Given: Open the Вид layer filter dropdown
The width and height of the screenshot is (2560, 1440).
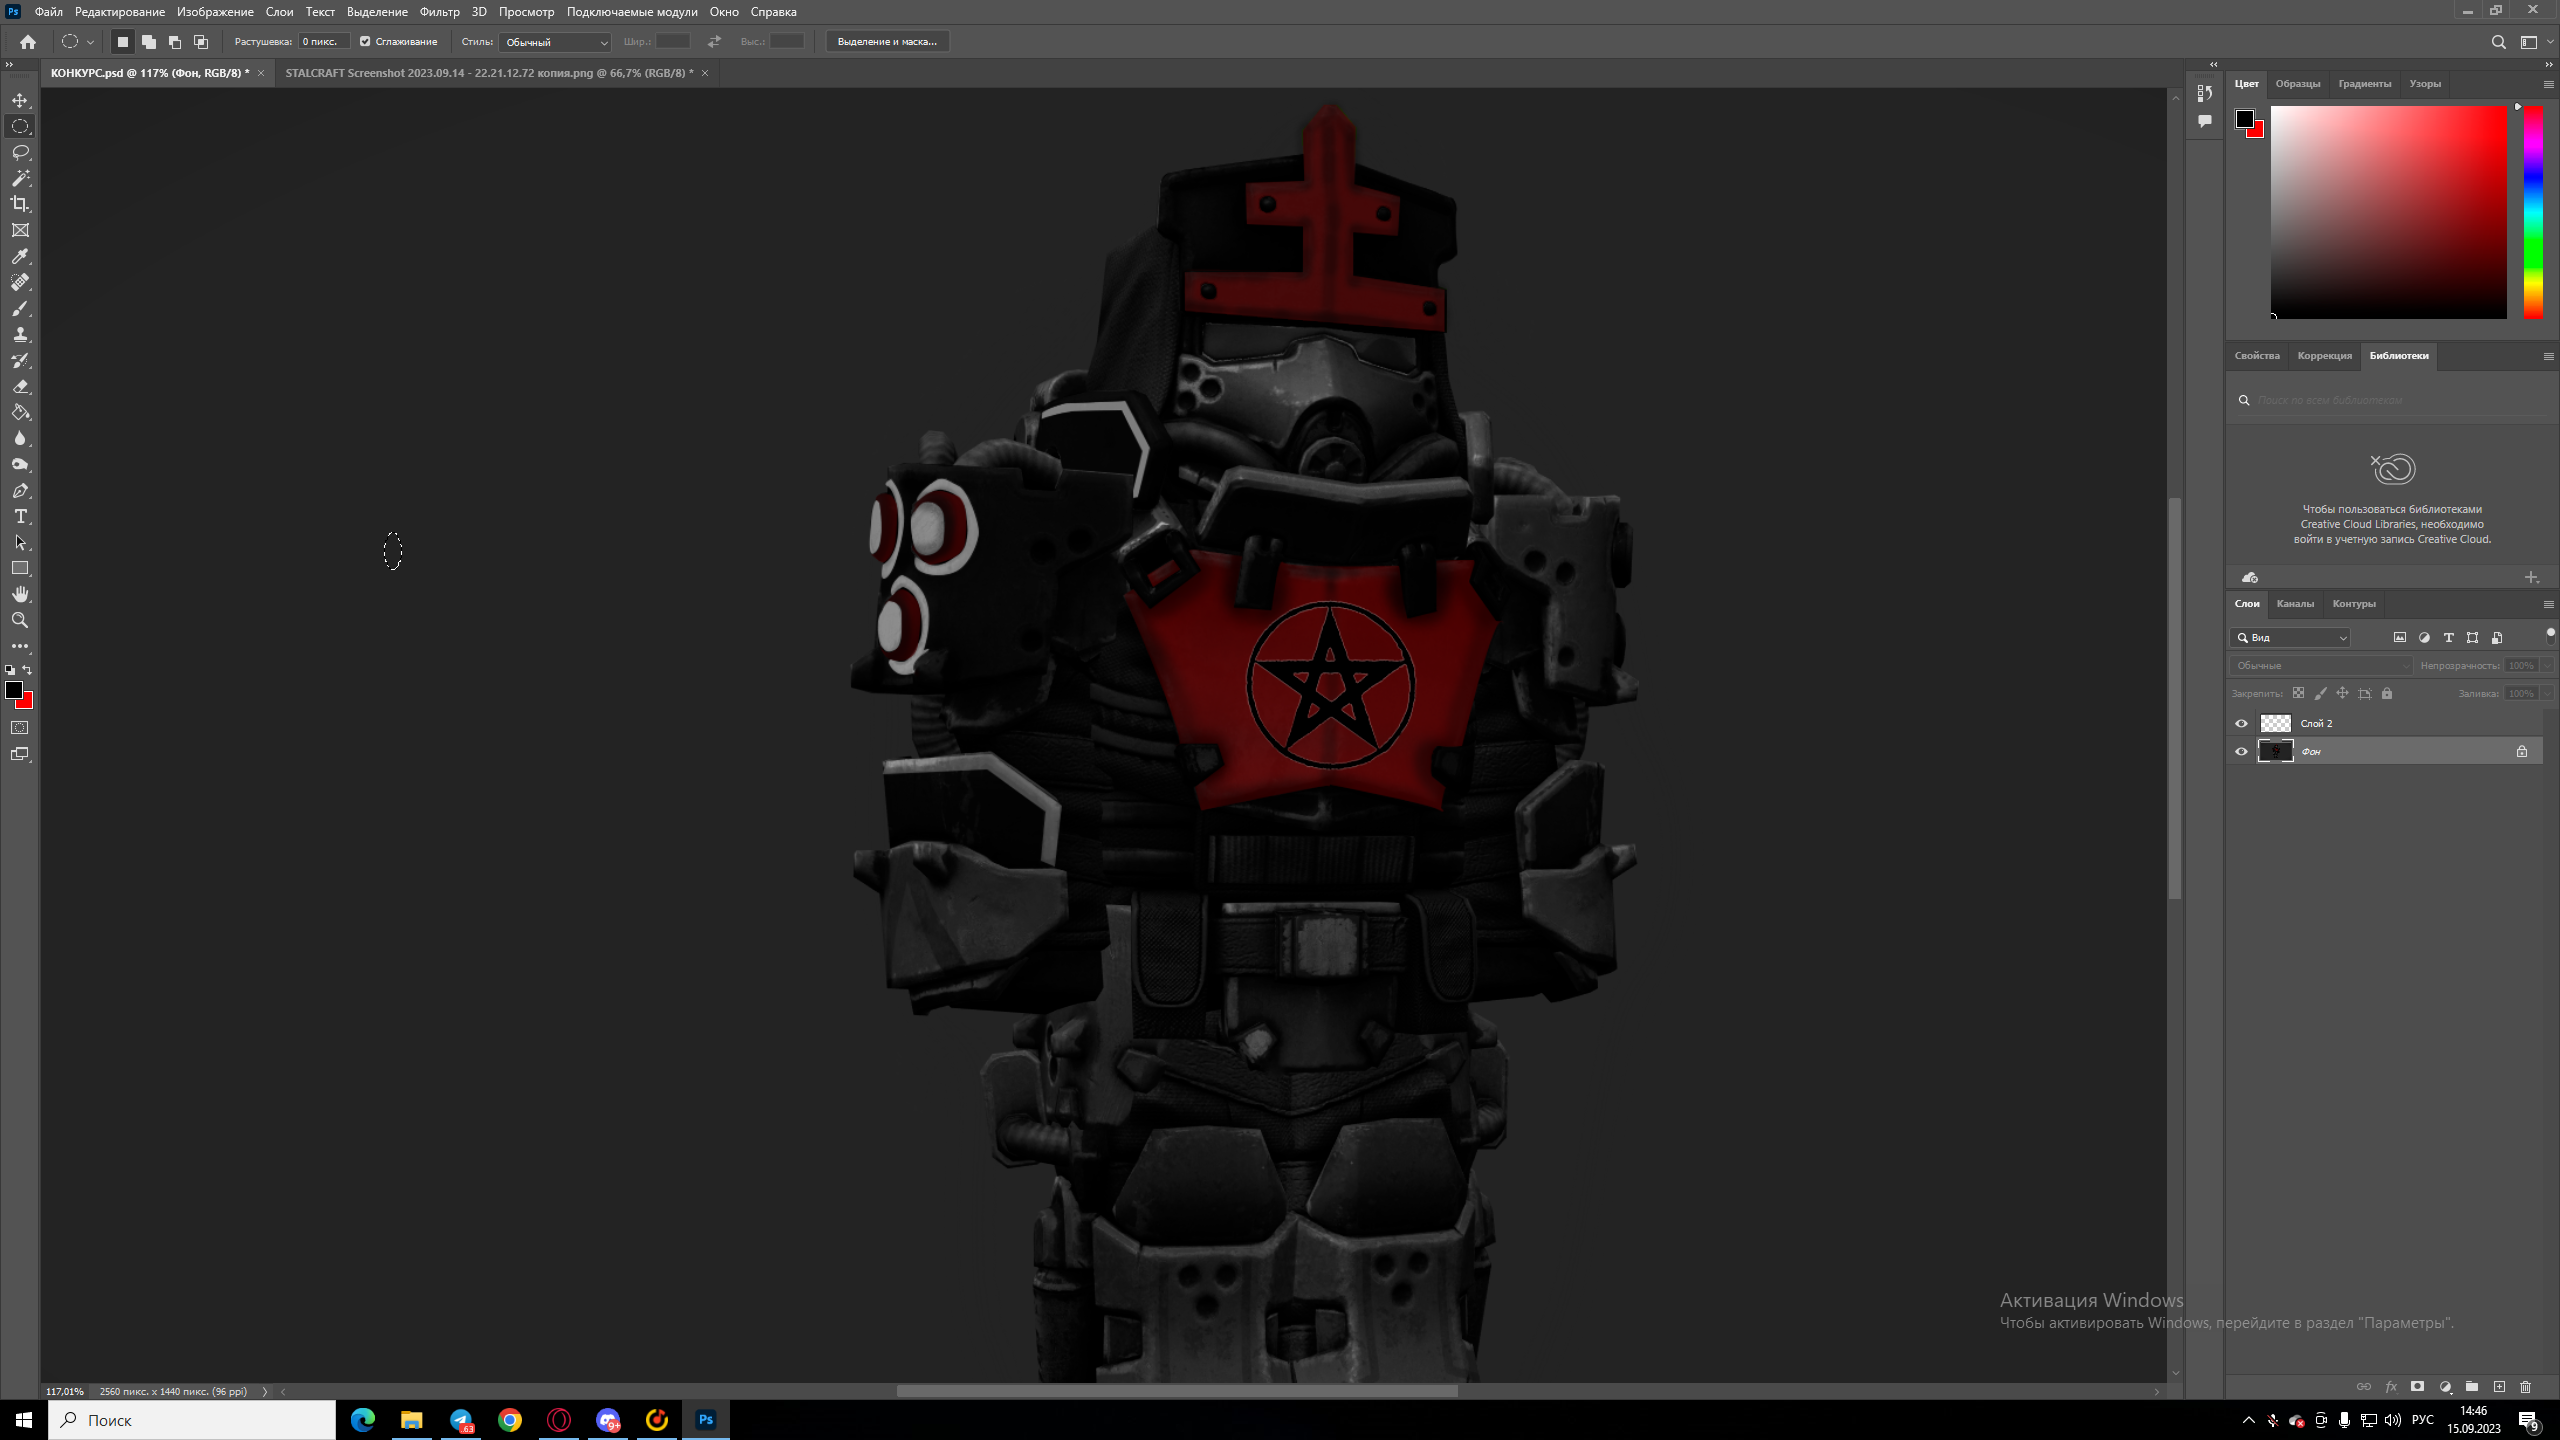Looking at the screenshot, I should pyautogui.click(x=2290, y=637).
